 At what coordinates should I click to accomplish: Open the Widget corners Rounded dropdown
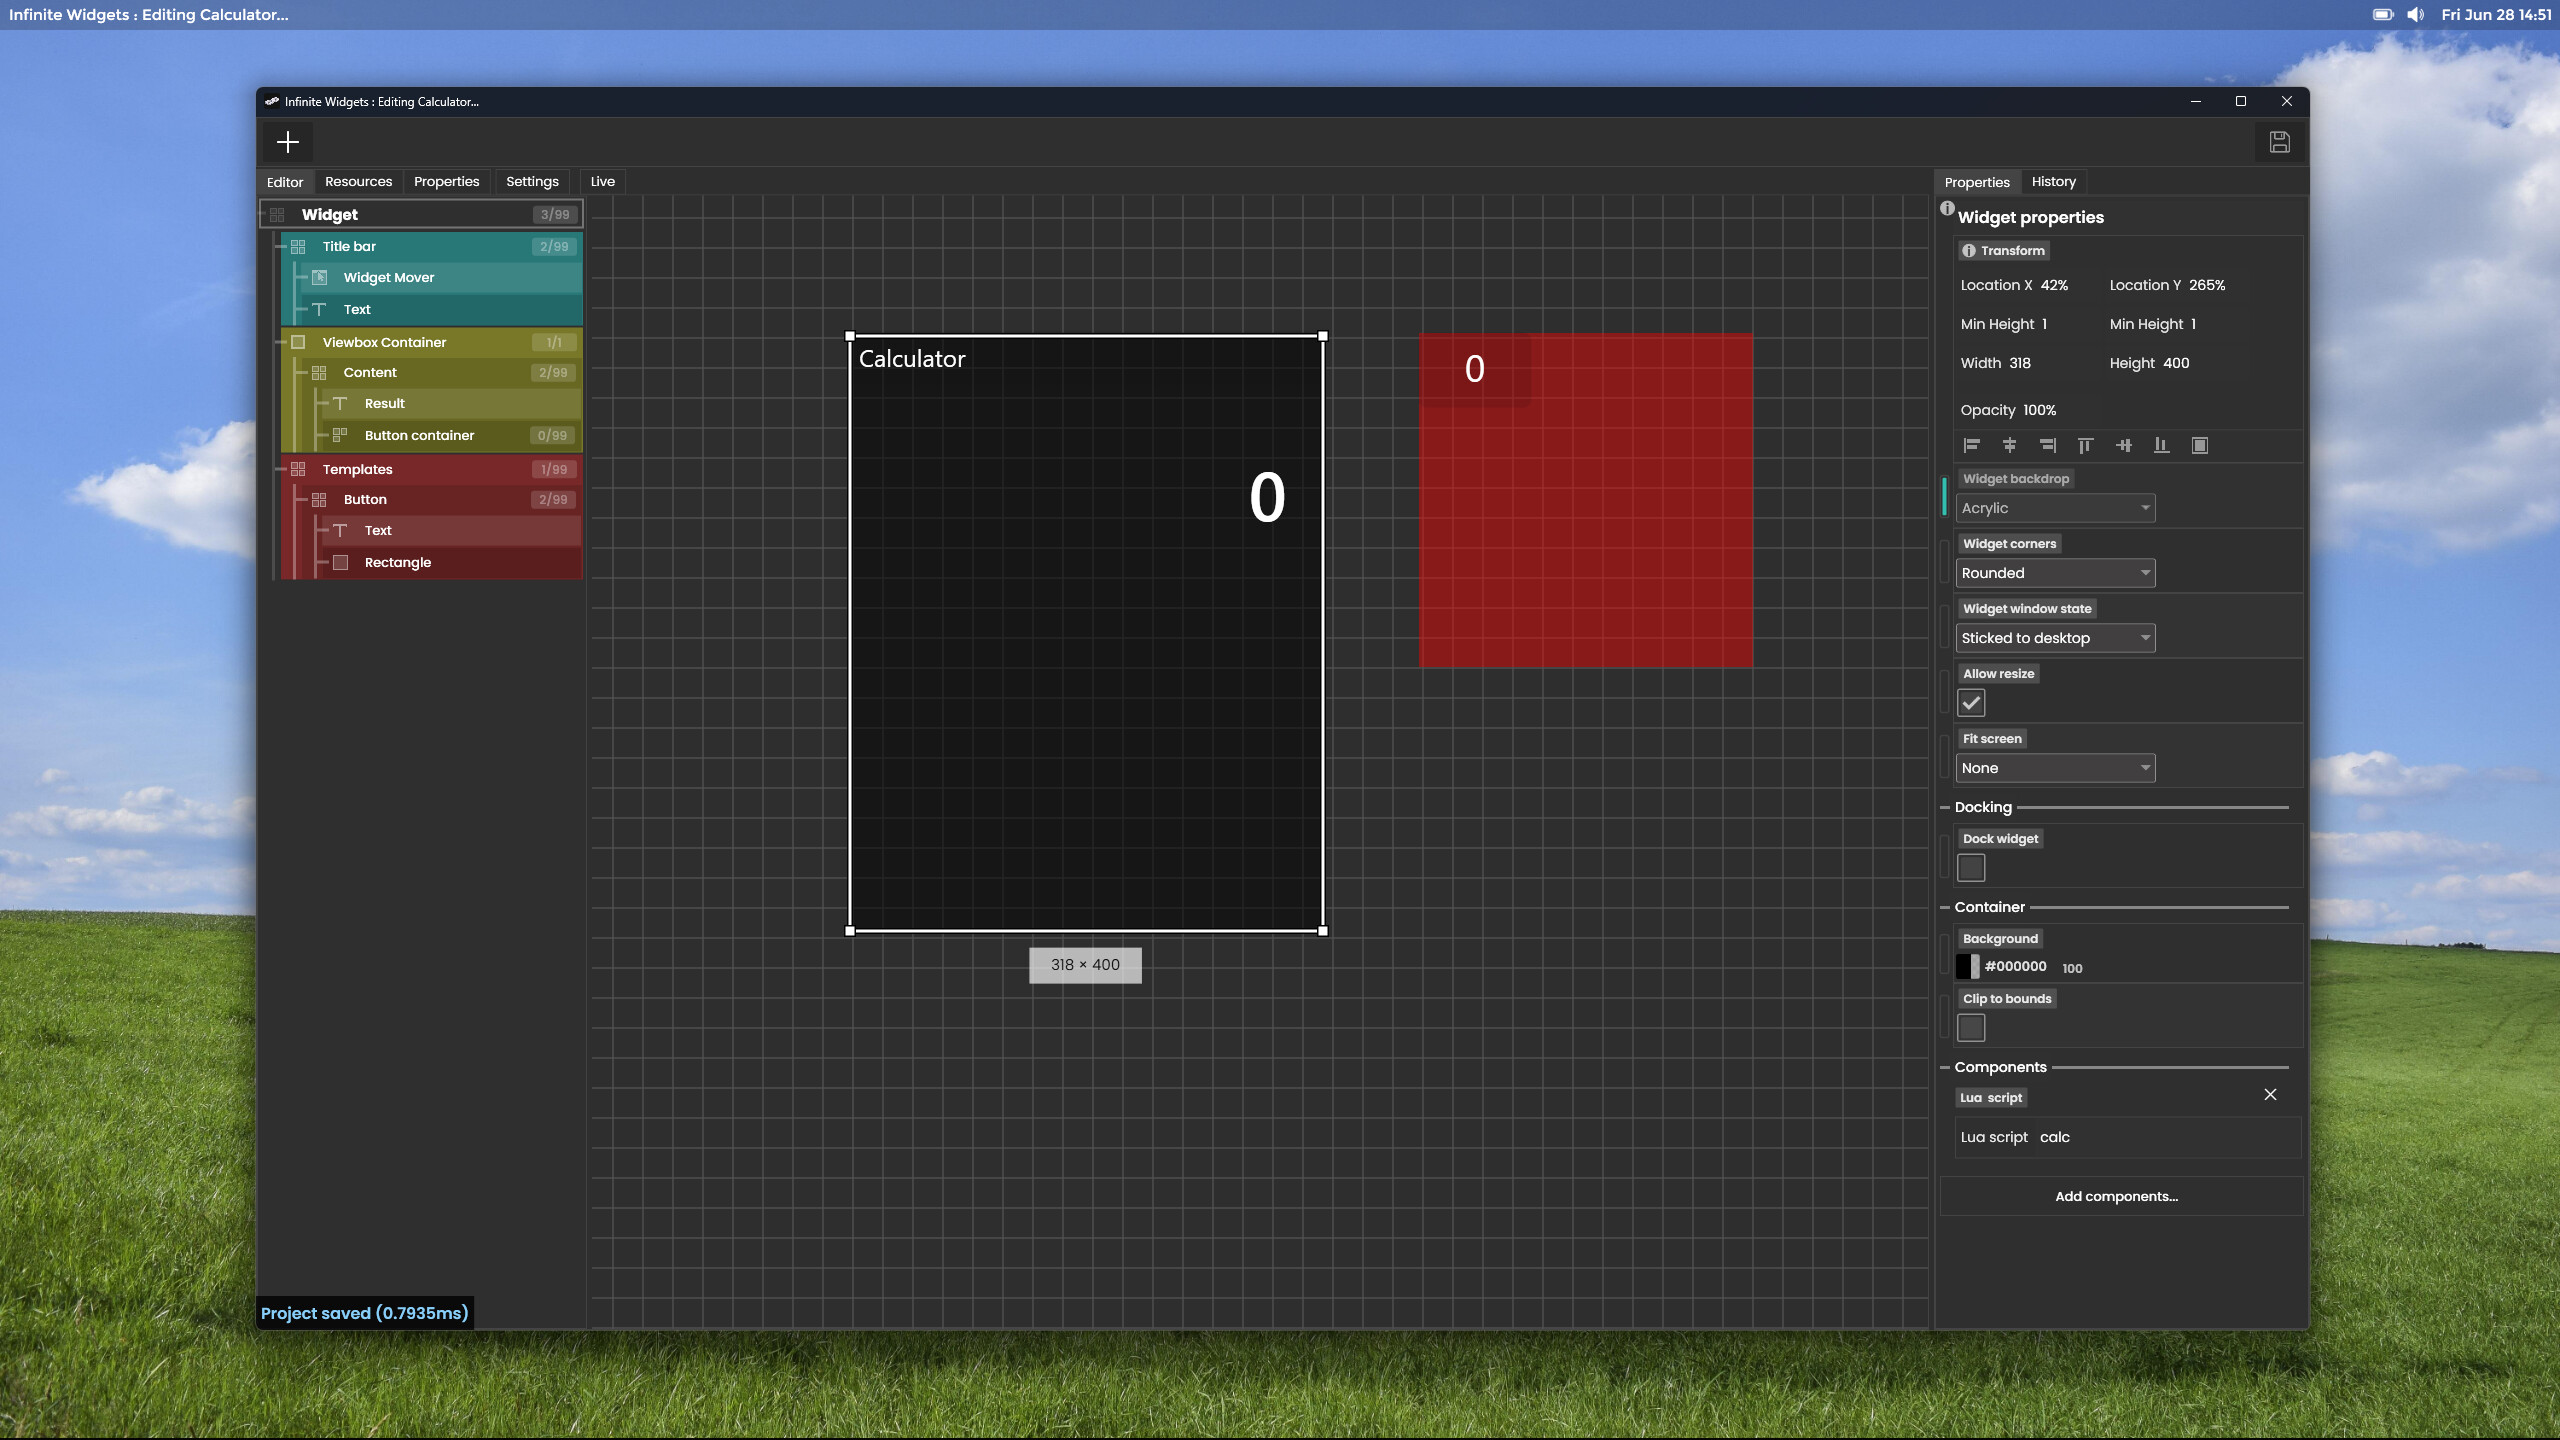pos(2054,572)
